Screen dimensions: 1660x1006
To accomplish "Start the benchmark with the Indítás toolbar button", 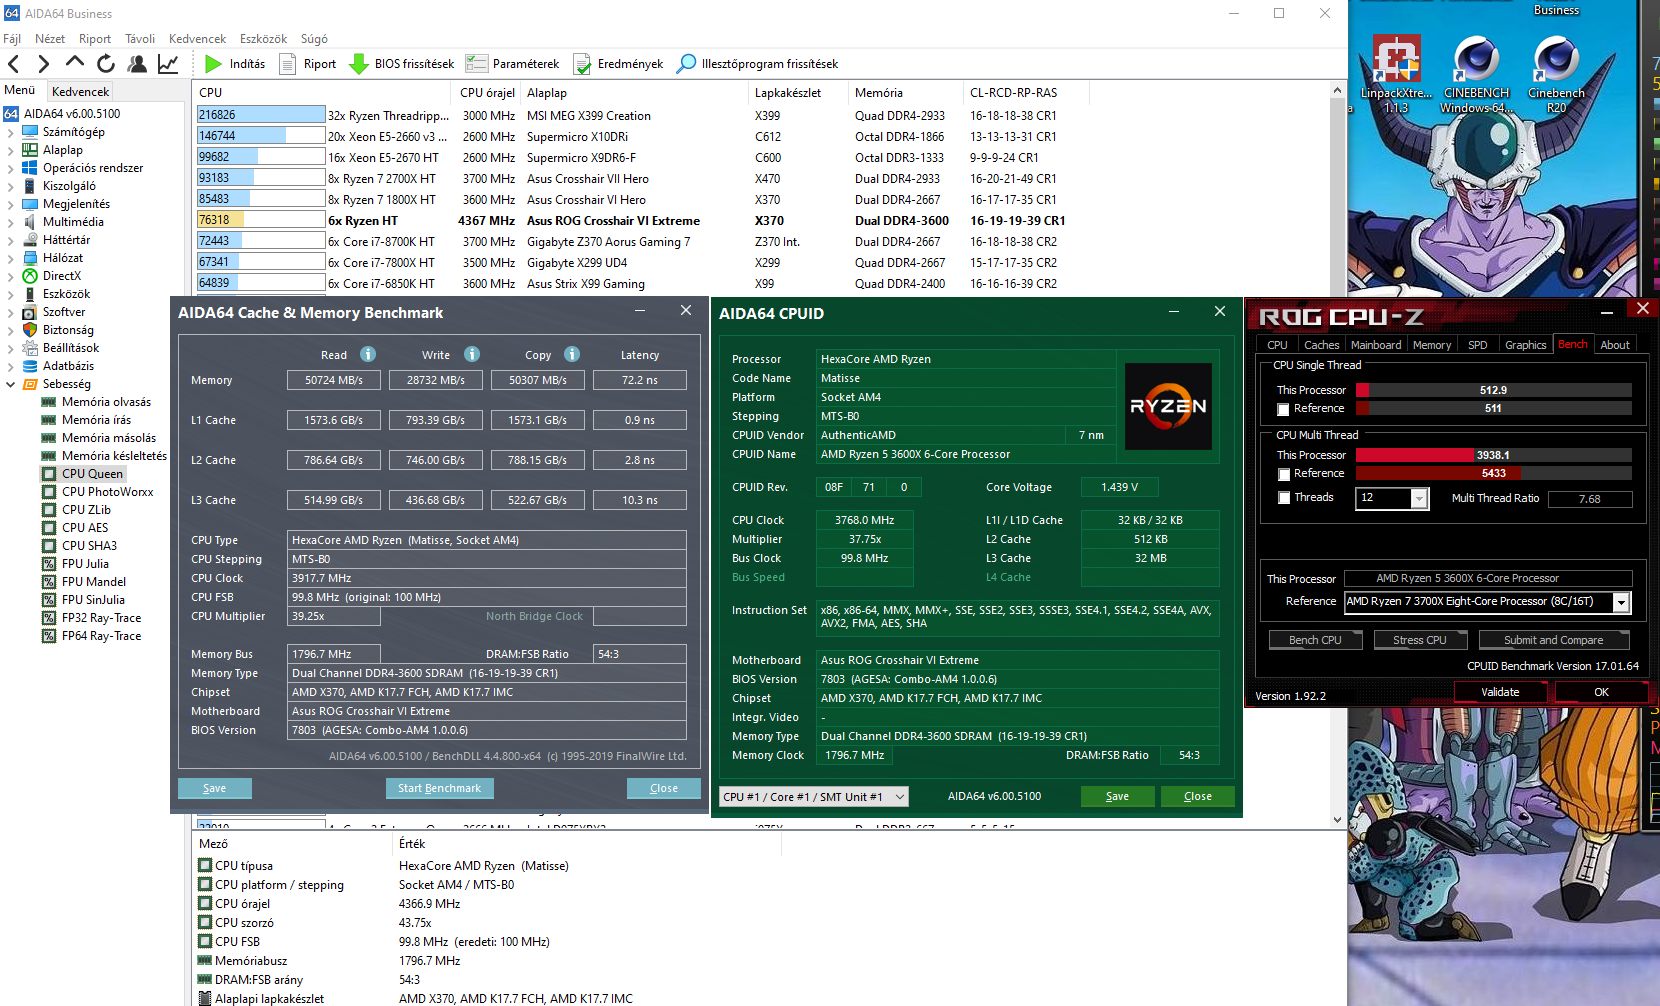I will tap(235, 64).
